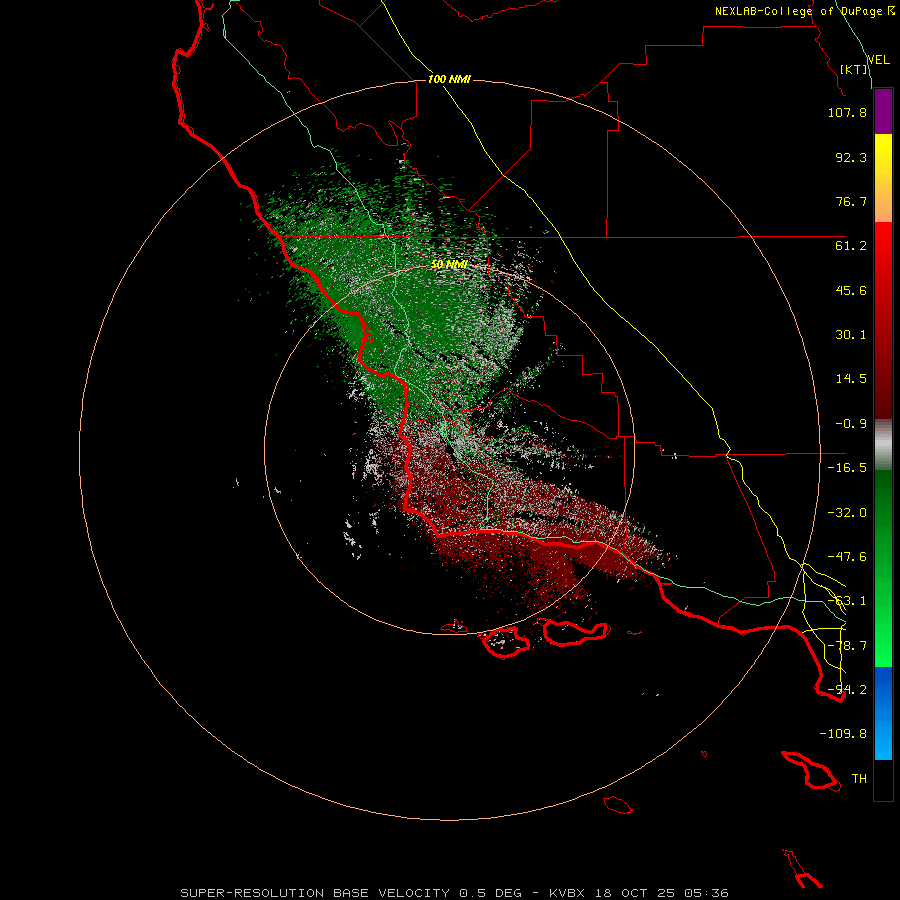Select the 76.7 velocity scale value
Screen dimensions: 900x900
851,201
